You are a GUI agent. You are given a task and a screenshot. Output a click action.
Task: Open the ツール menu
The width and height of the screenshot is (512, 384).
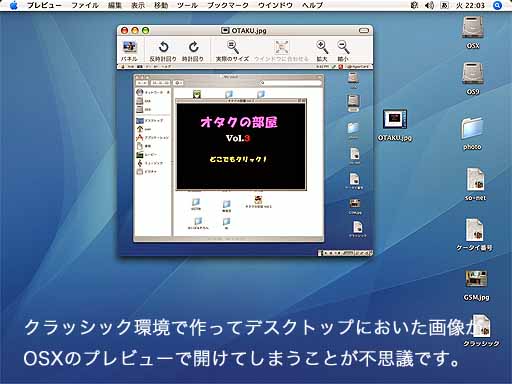pyautogui.click(x=187, y=5)
